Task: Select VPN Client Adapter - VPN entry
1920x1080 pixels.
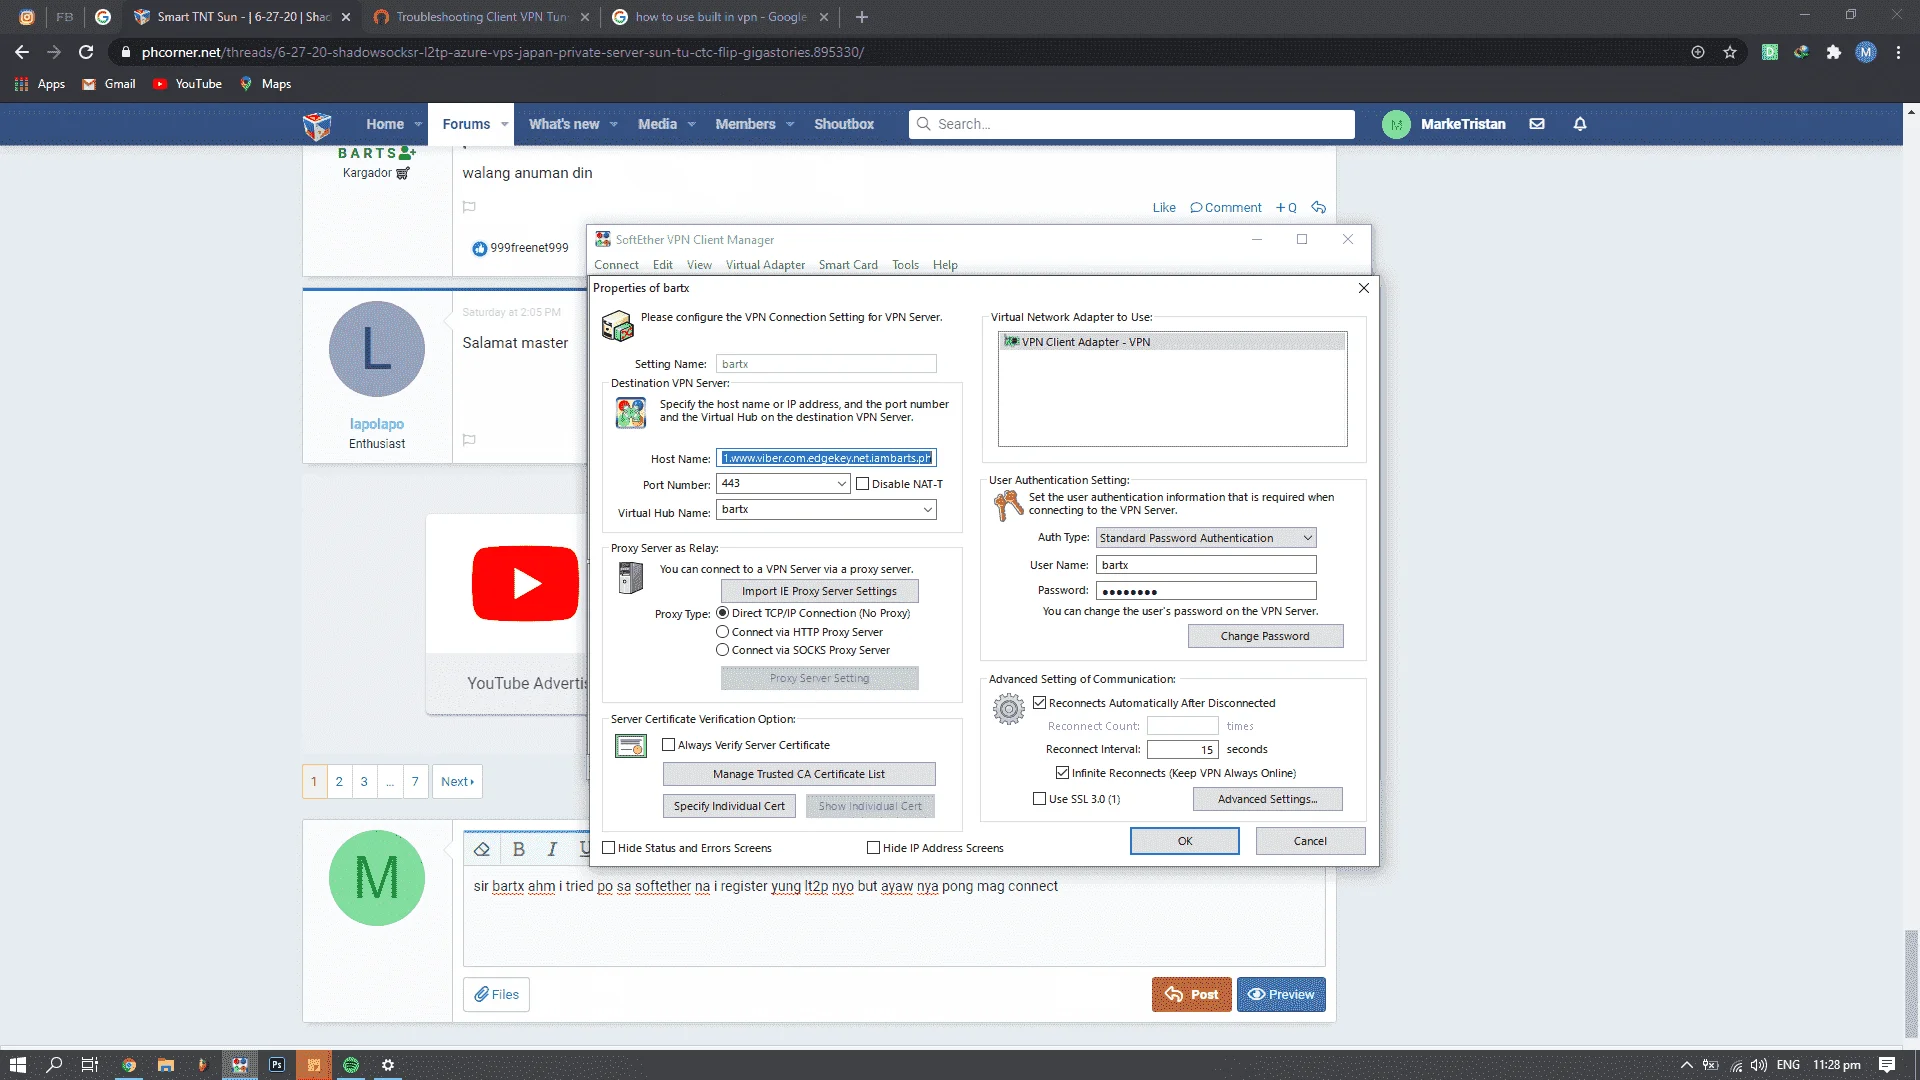Action: 1172,342
